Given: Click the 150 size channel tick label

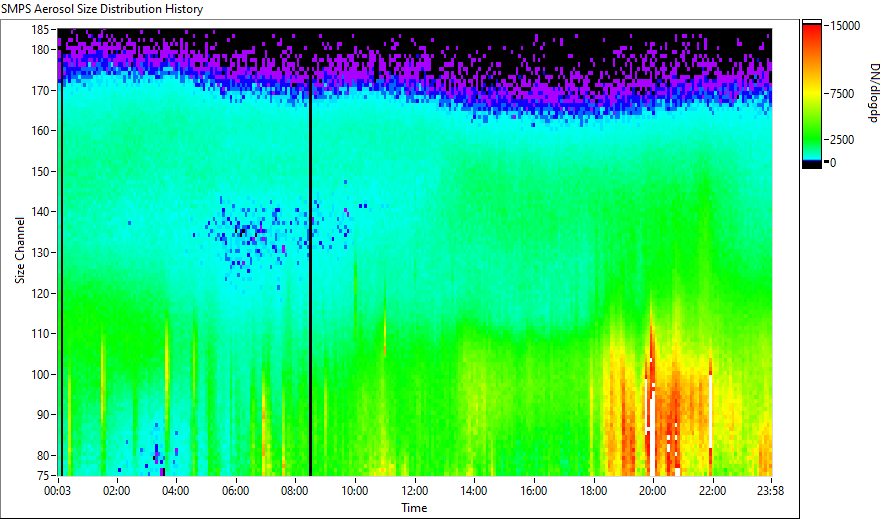Looking at the screenshot, I should (41, 171).
